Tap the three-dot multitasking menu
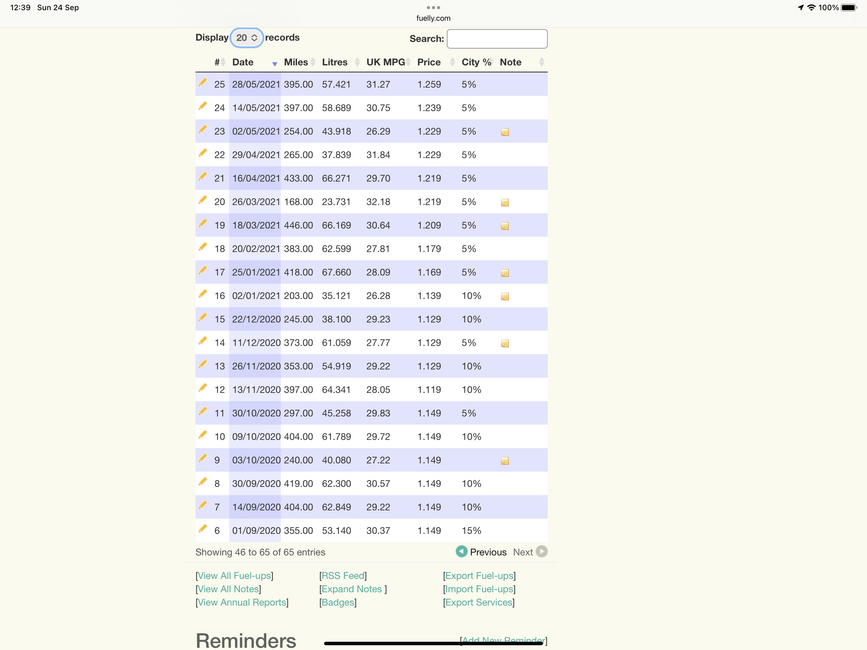The height and width of the screenshot is (650, 867). click(x=434, y=7)
